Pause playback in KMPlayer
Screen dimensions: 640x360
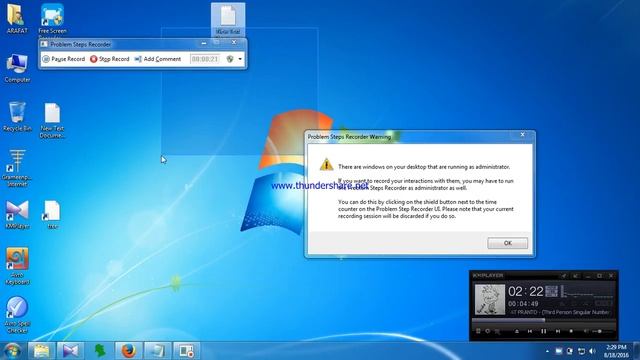(544, 331)
